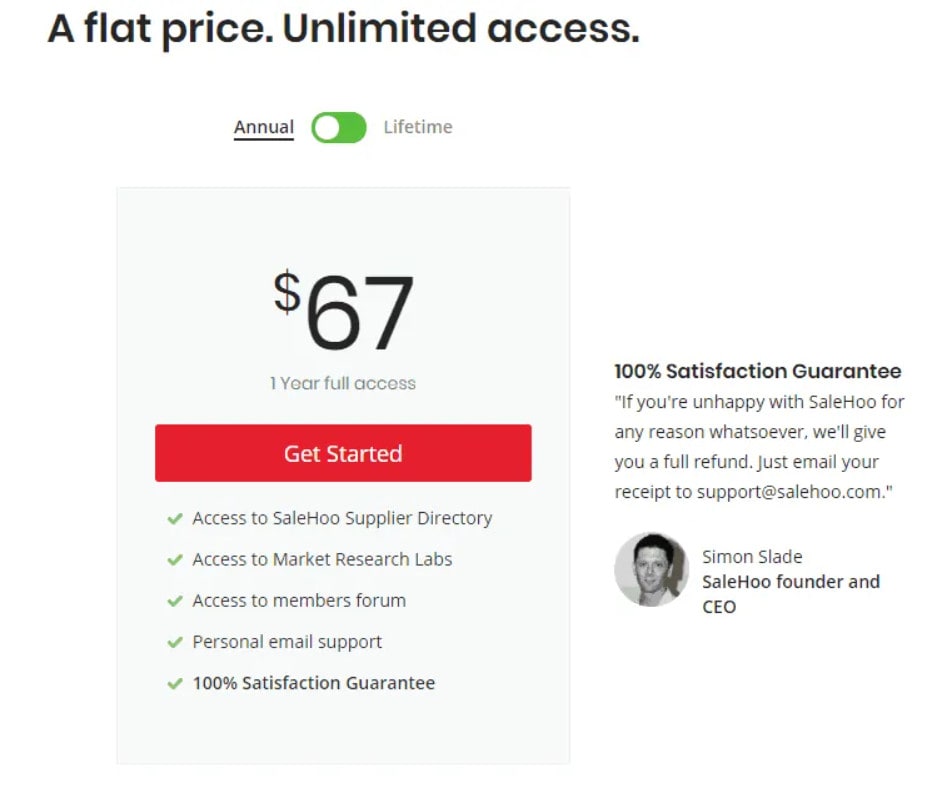Toggle the Annual/Lifetime pricing switch
Viewport: 943px width, 793px height.
click(339, 127)
